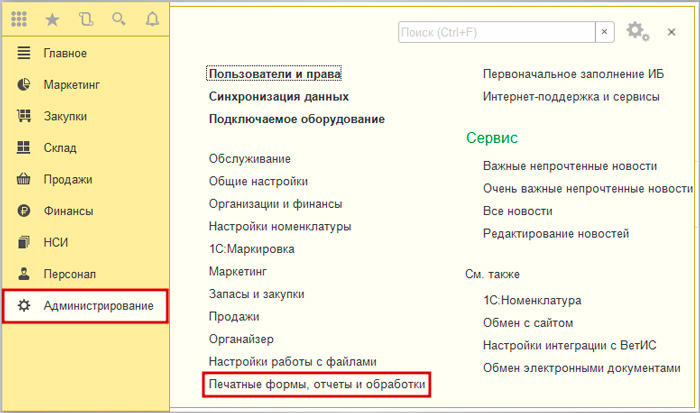Open Интернет-поддержка и сервисы
The height and width of the screenshot is (413, 700).
coord(571,96)
